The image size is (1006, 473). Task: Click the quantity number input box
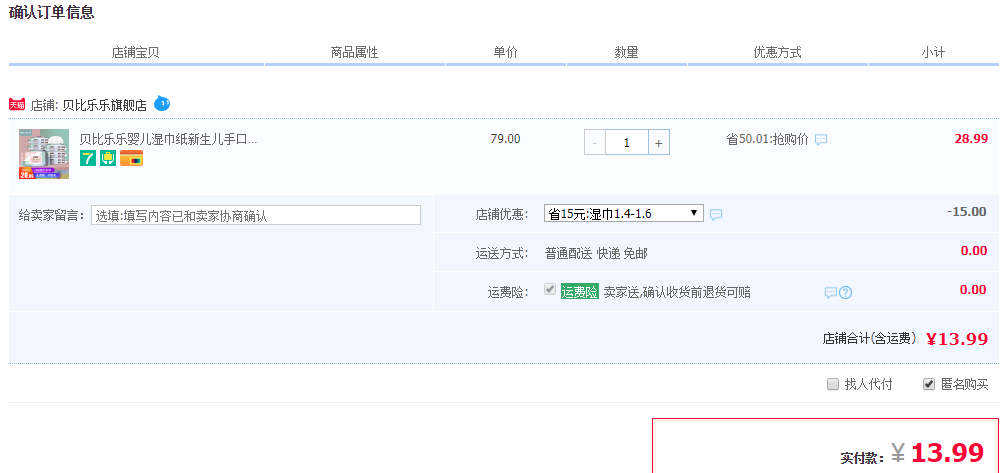click(627, 143)
